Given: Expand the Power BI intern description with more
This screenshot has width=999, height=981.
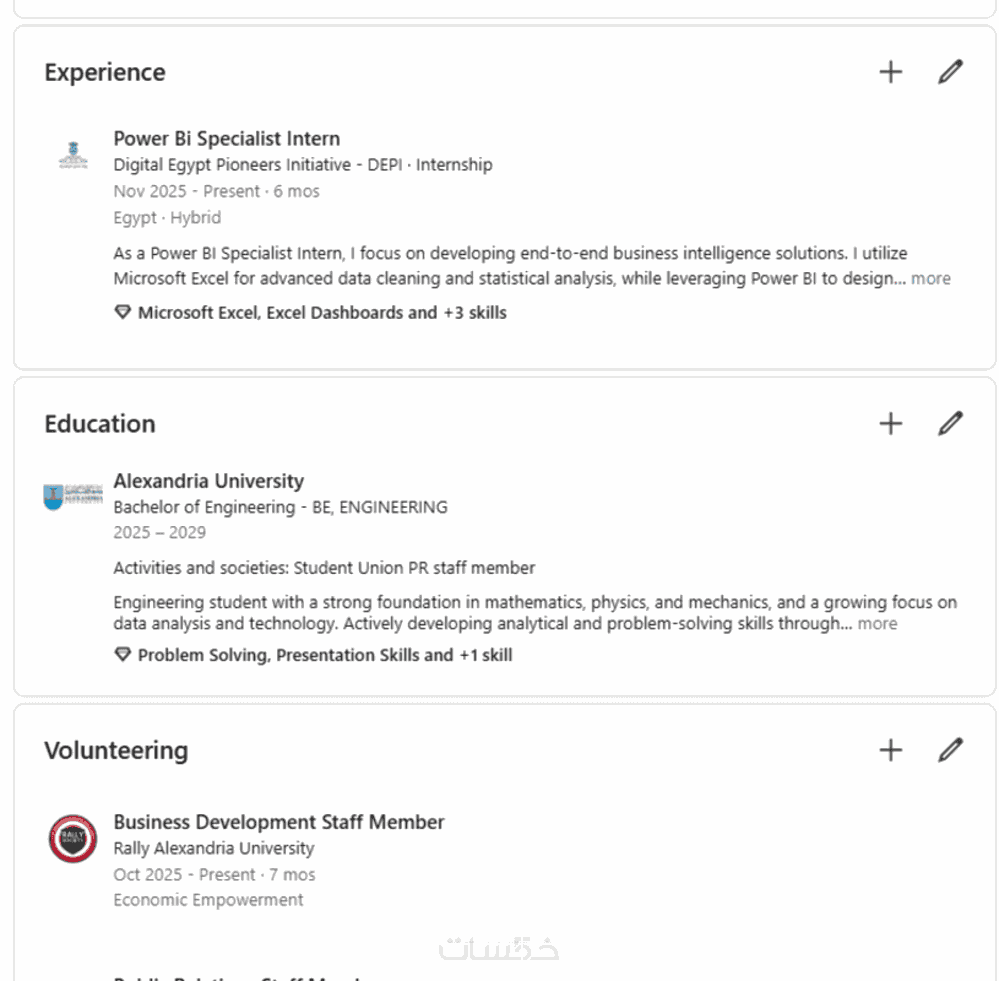Looking at the screenshot, I should [930, 279].
